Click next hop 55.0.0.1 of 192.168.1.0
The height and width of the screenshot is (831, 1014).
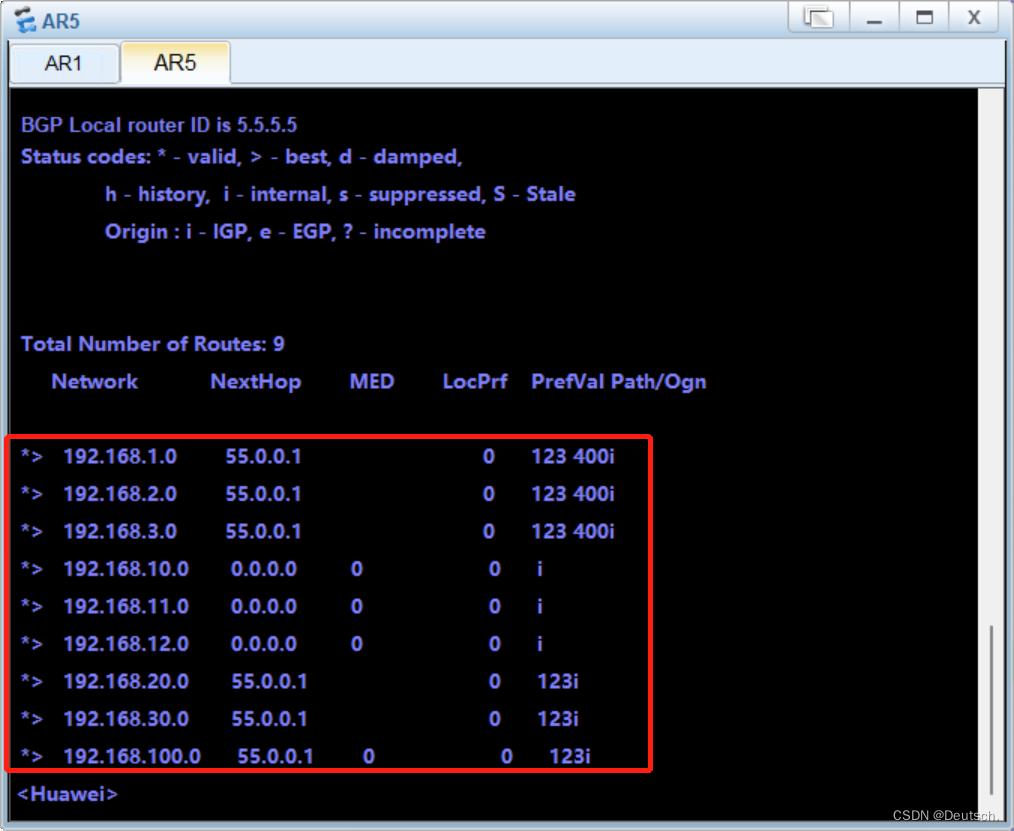(x=263, y=457)
